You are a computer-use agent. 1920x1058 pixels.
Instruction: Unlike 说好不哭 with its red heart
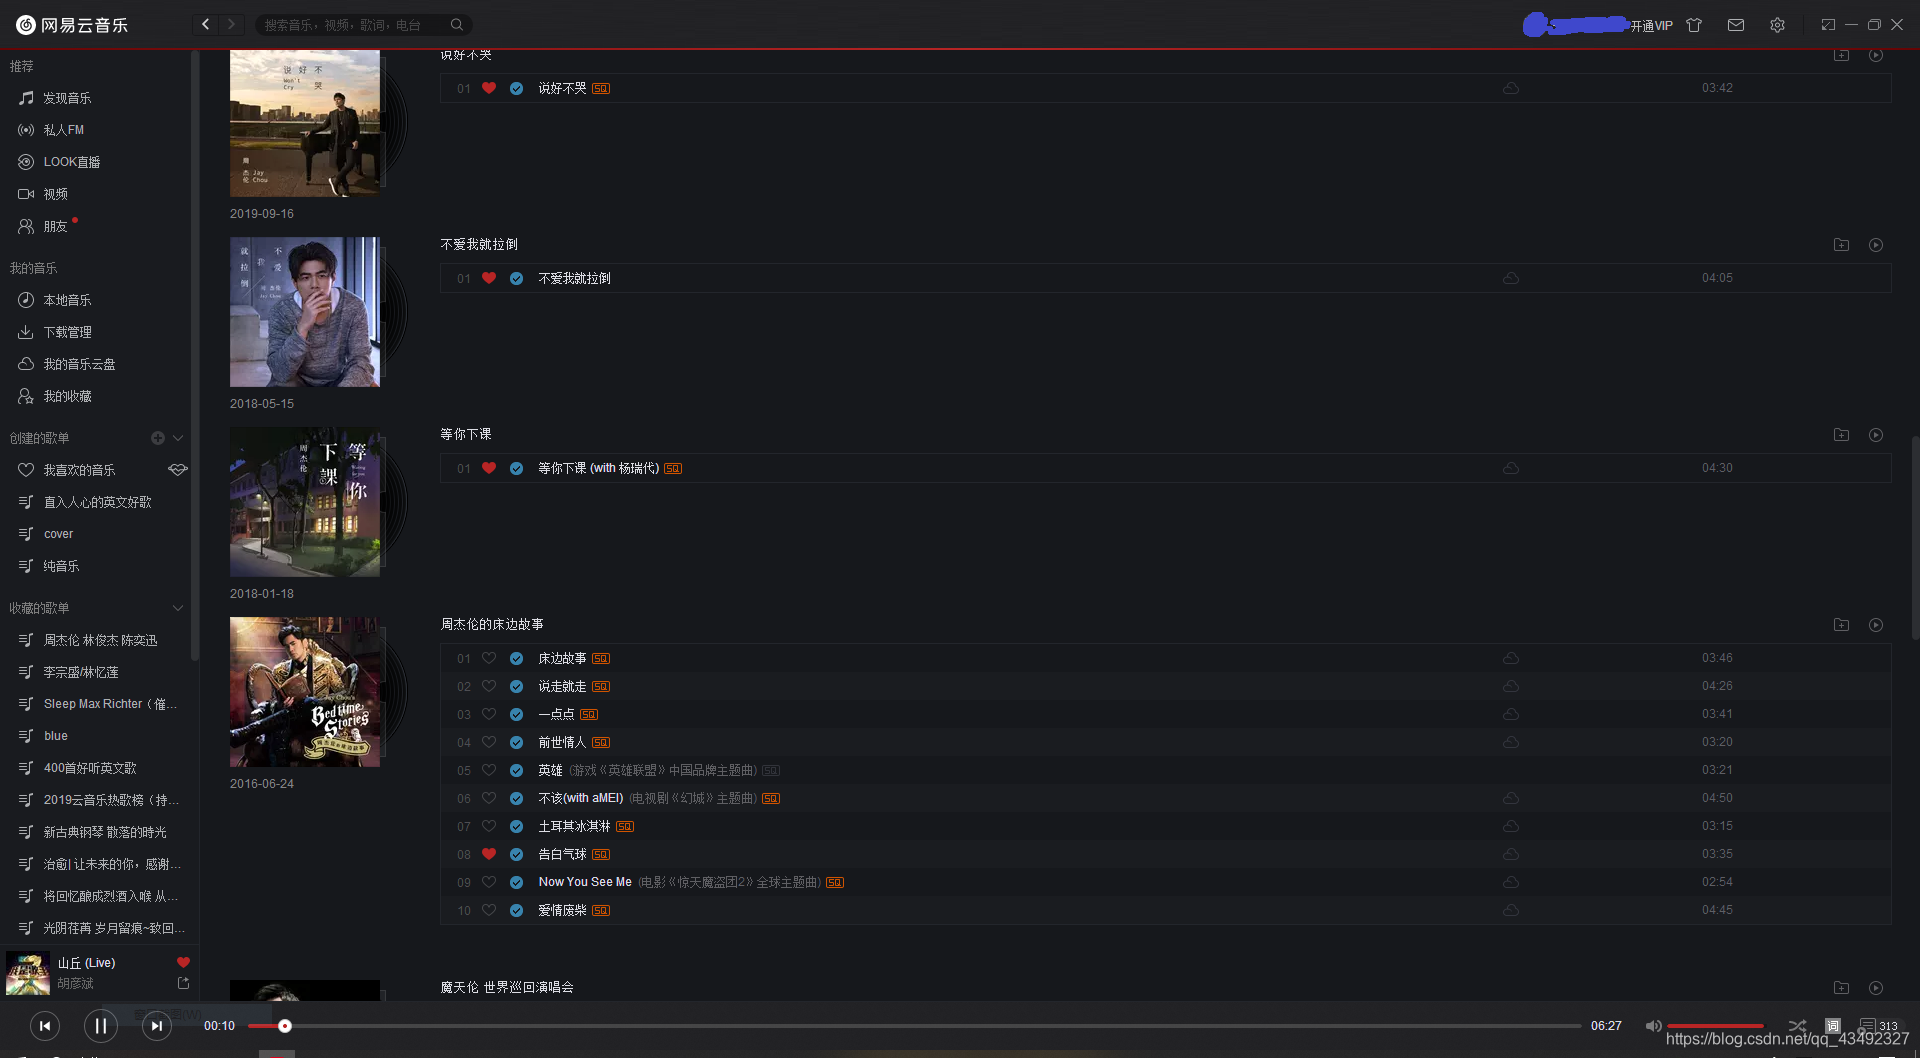point(489,88)
